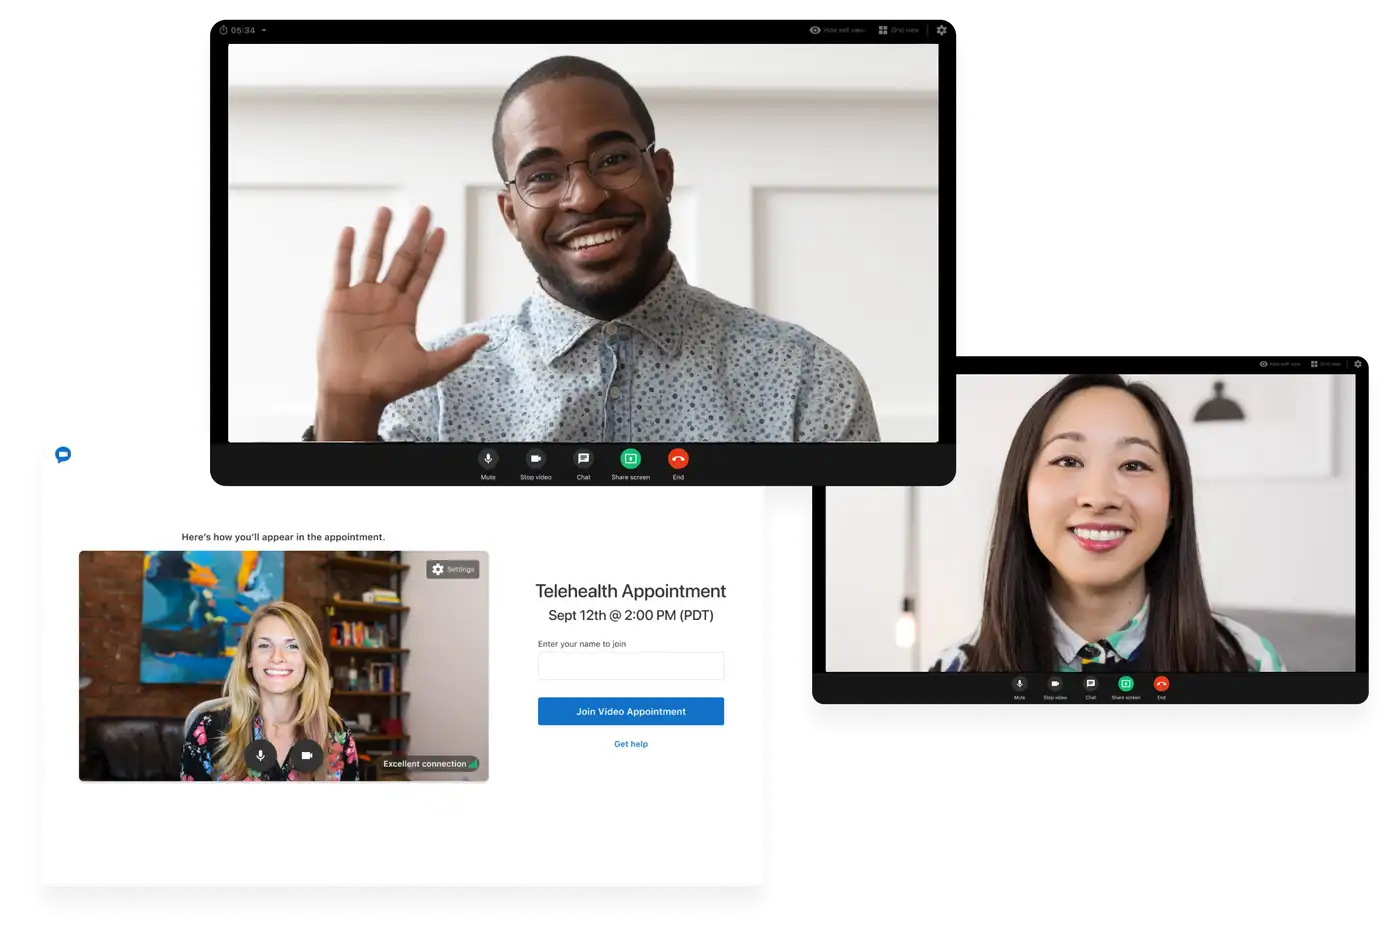Switch to Grid view
This screenshot has height=926, width=1400.
point(898,30)
